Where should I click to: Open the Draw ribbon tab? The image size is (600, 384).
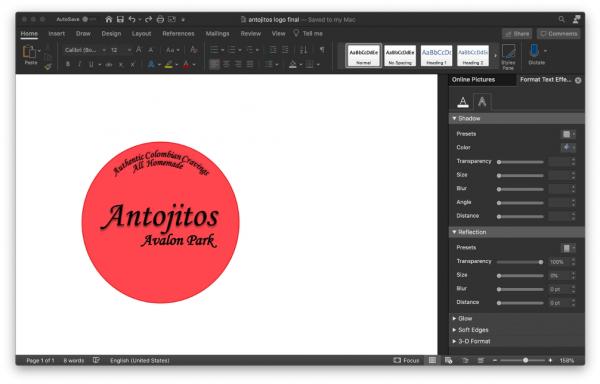[83, 34]
